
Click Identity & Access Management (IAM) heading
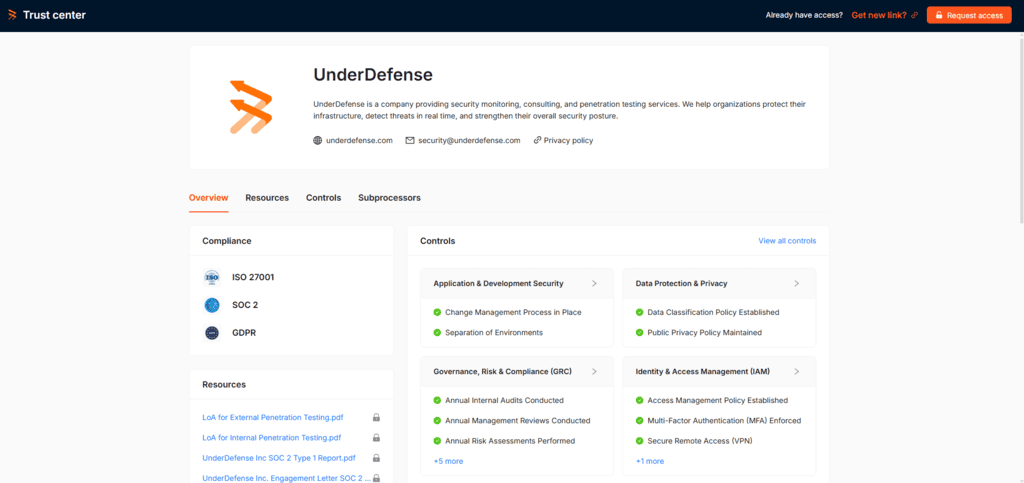[x=703, y=371]
